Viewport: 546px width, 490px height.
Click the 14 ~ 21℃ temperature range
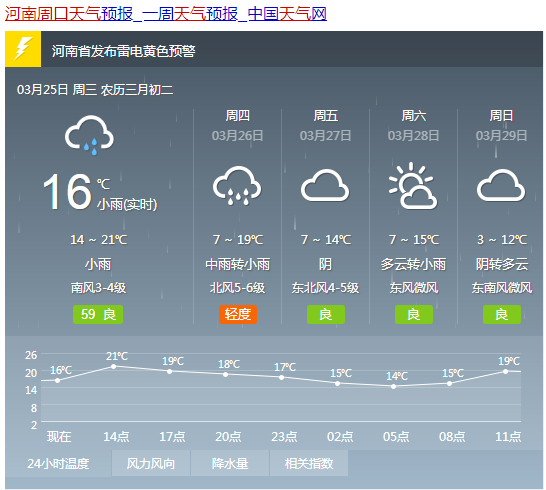pyautogui.click(x=99, y=240)
